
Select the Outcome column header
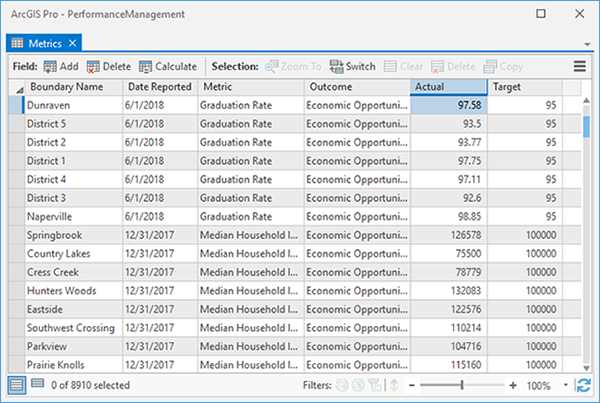click(x=357, y=87)
